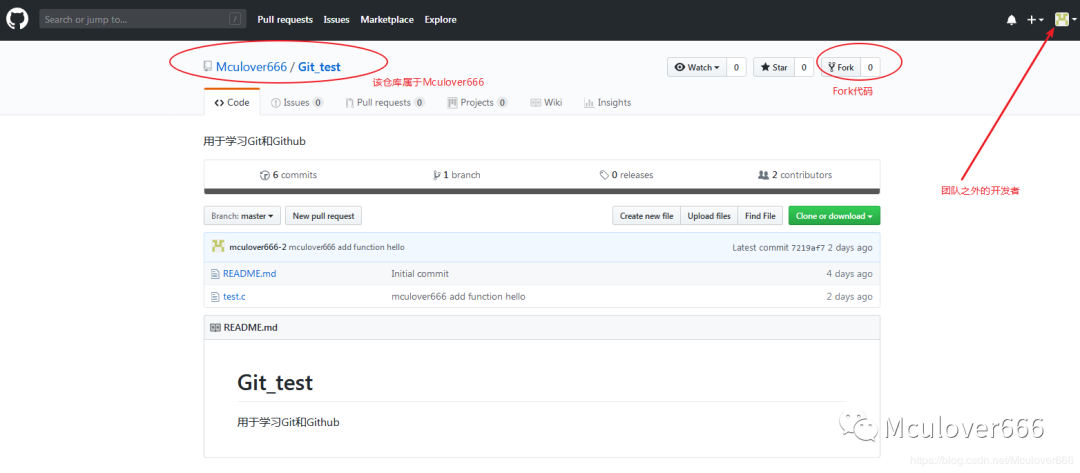Screen dimensions: 1080x473
Task: Click the Star count of 0
Action: click(x=804, y=67)
